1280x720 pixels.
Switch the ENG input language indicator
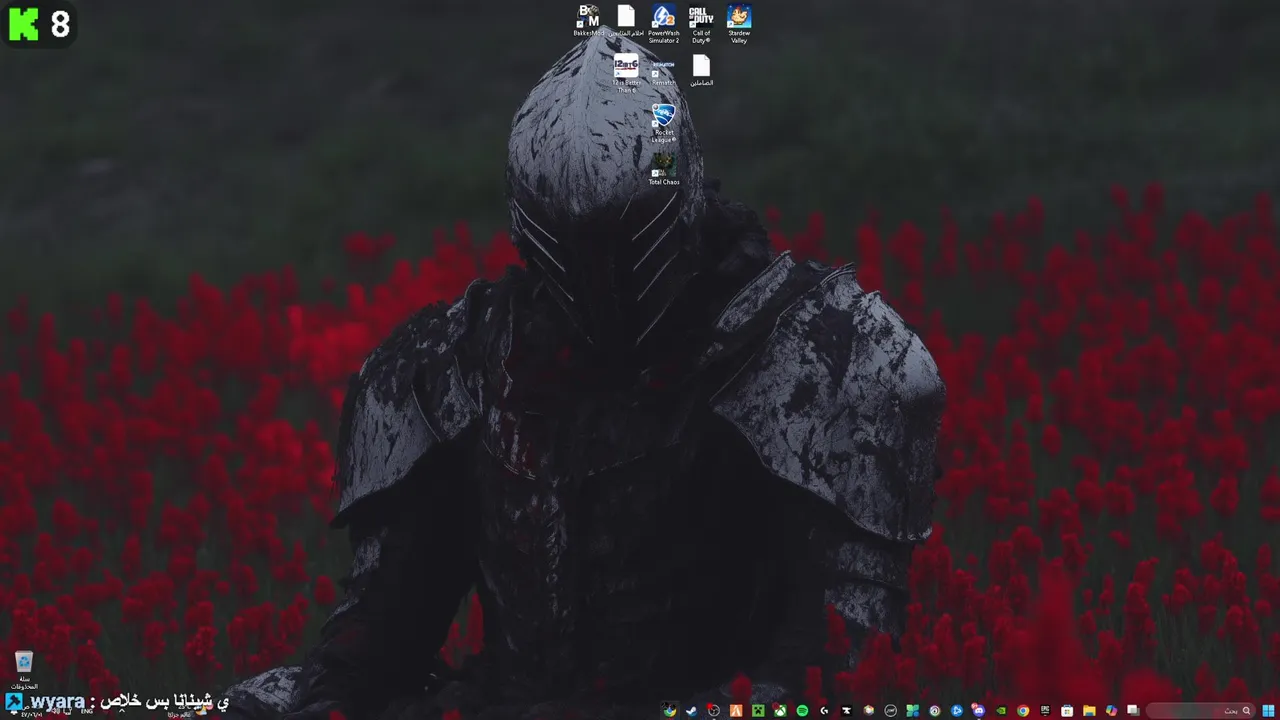[x=87, y=711]
